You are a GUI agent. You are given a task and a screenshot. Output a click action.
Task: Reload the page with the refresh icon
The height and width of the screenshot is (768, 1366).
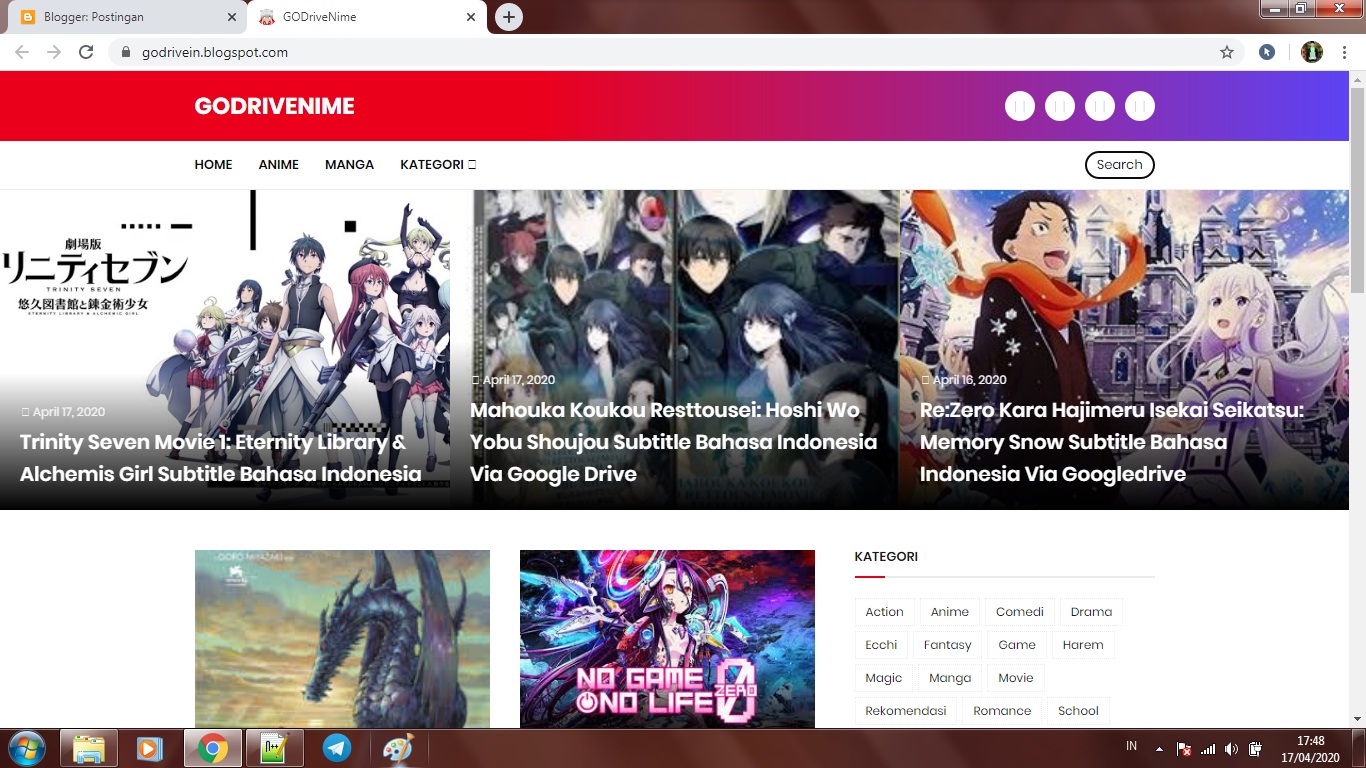86,51
